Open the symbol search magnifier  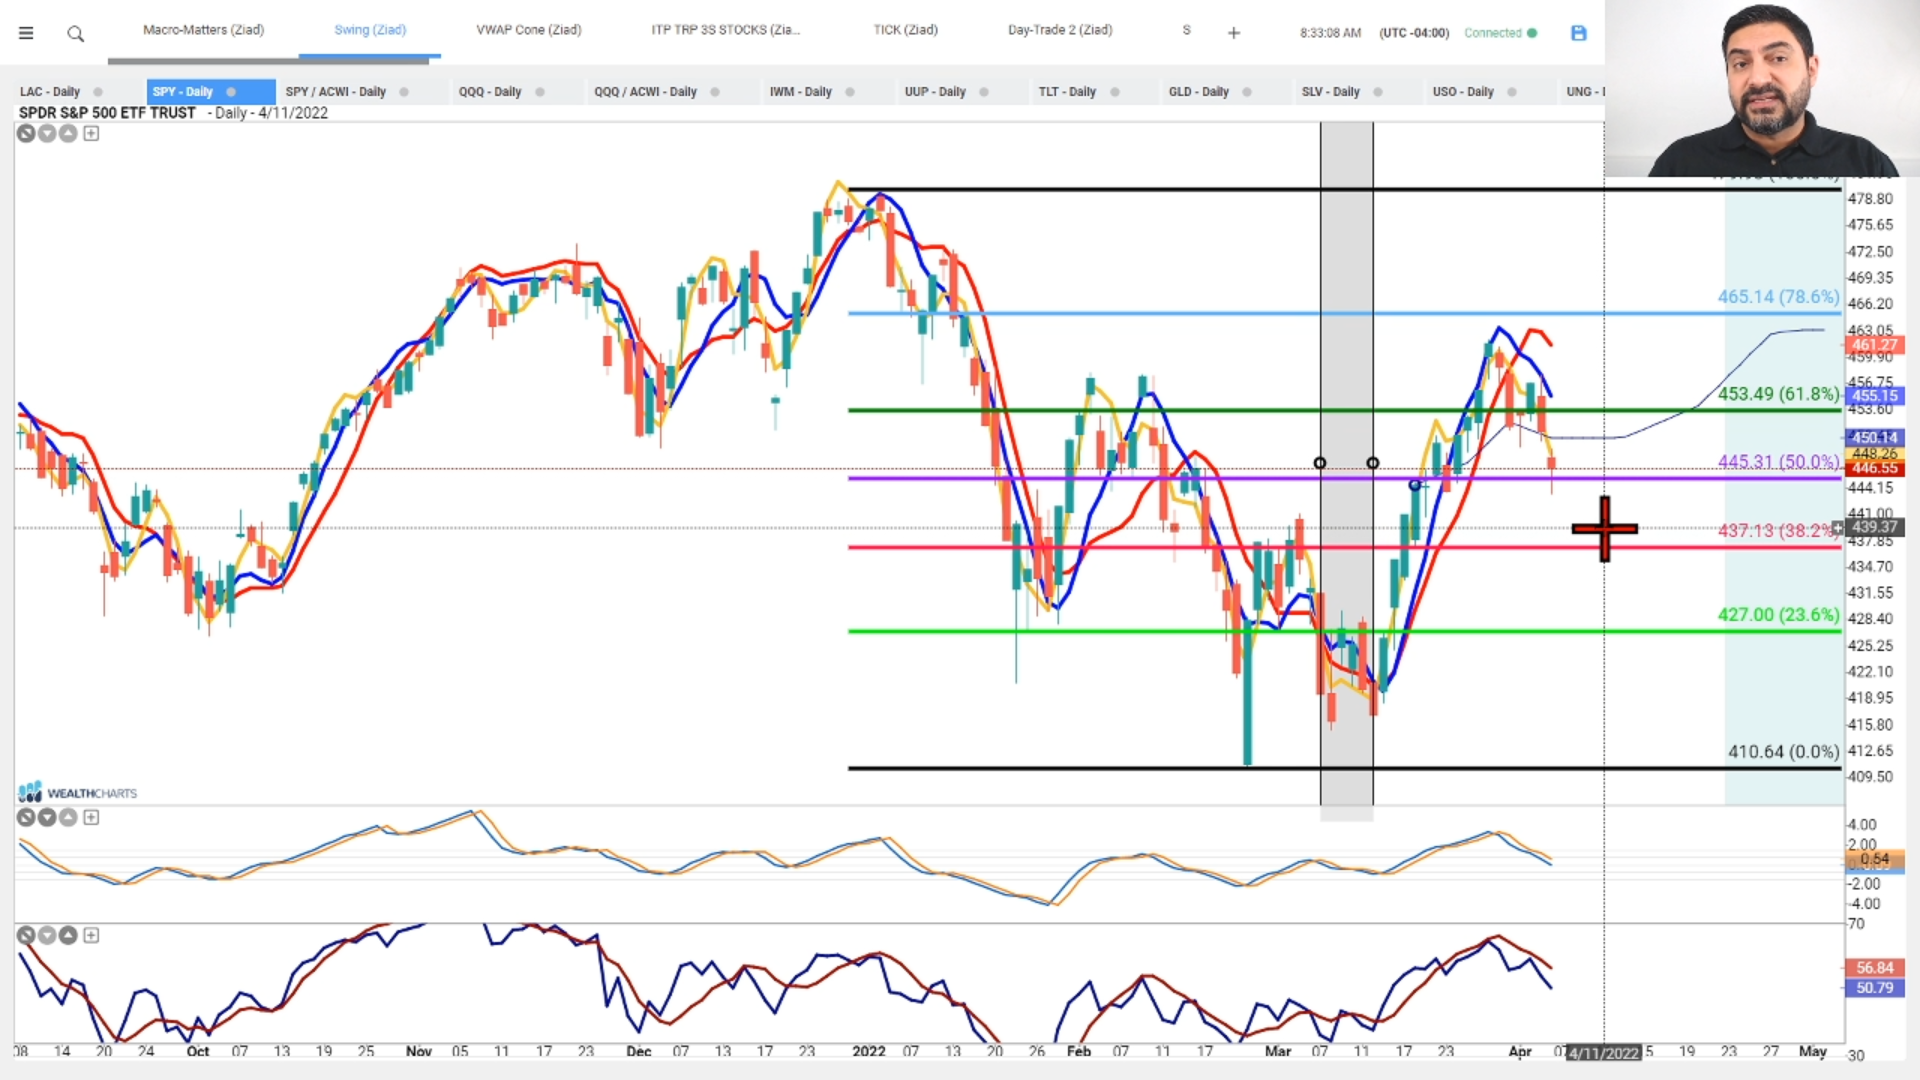point(75,34)
